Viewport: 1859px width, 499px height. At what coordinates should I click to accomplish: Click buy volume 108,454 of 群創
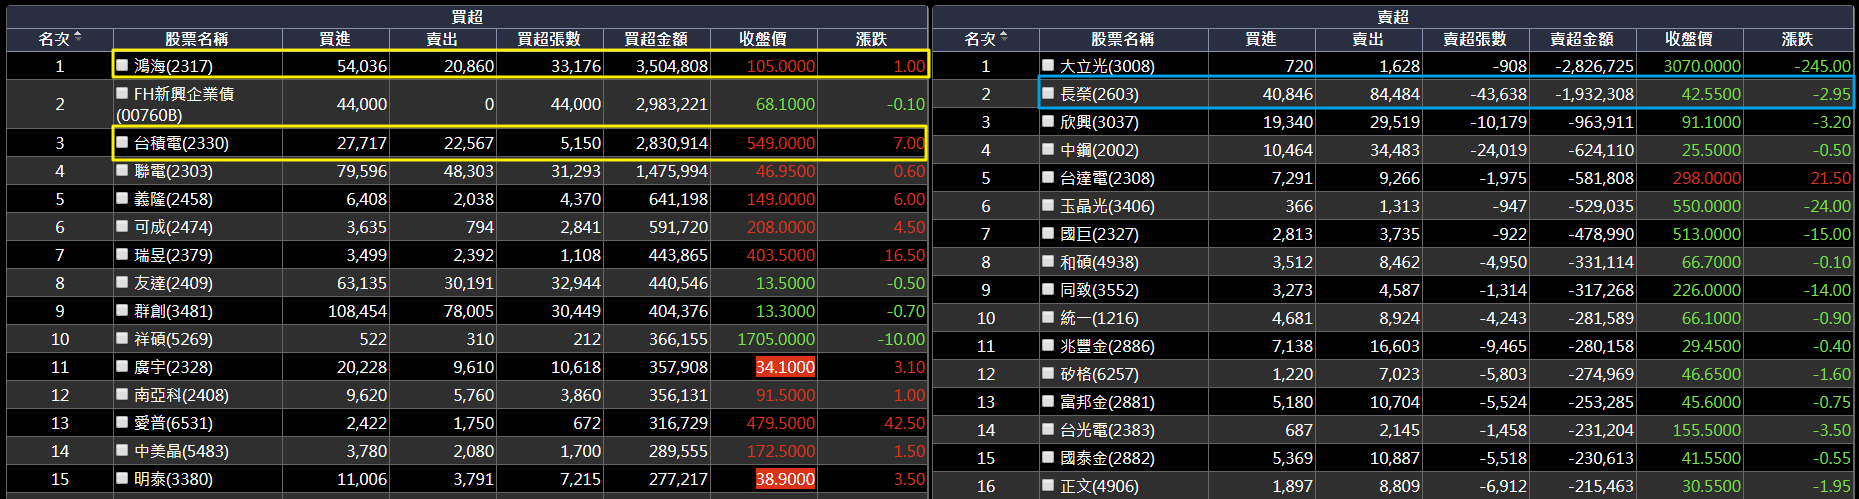tap(357, 311)
